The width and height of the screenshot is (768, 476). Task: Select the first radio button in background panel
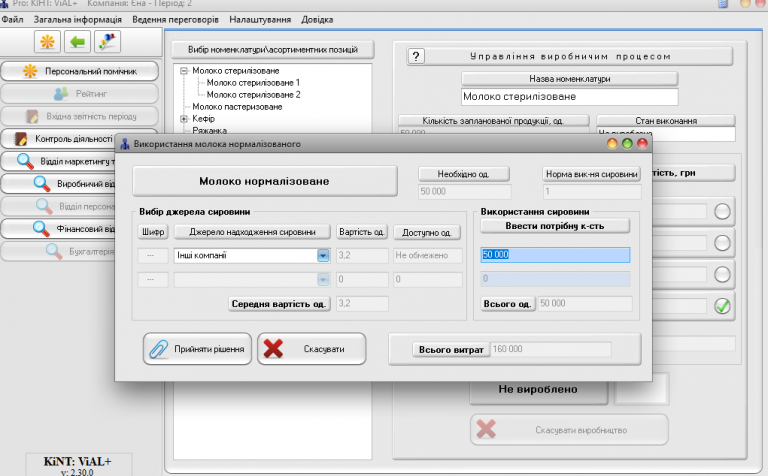(x=722, y=212)
